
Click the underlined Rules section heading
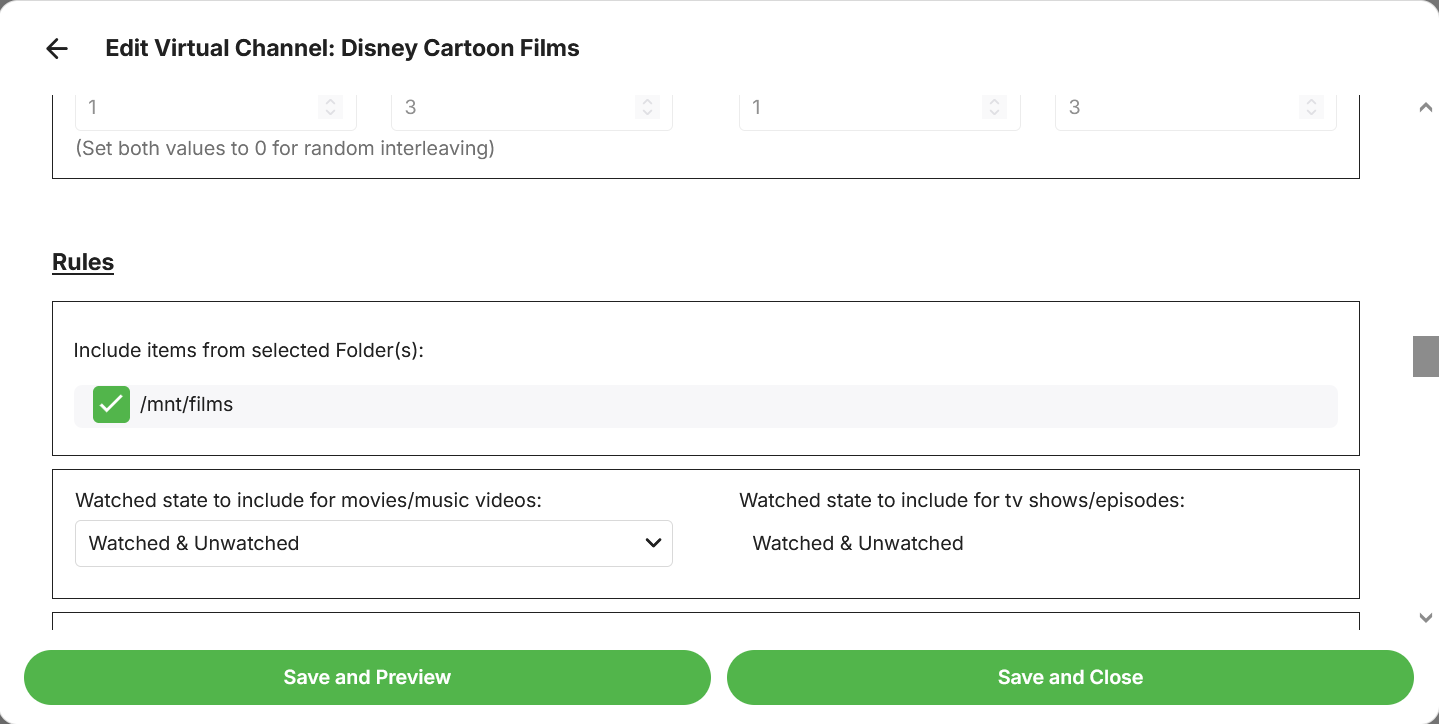click(83, 262)
